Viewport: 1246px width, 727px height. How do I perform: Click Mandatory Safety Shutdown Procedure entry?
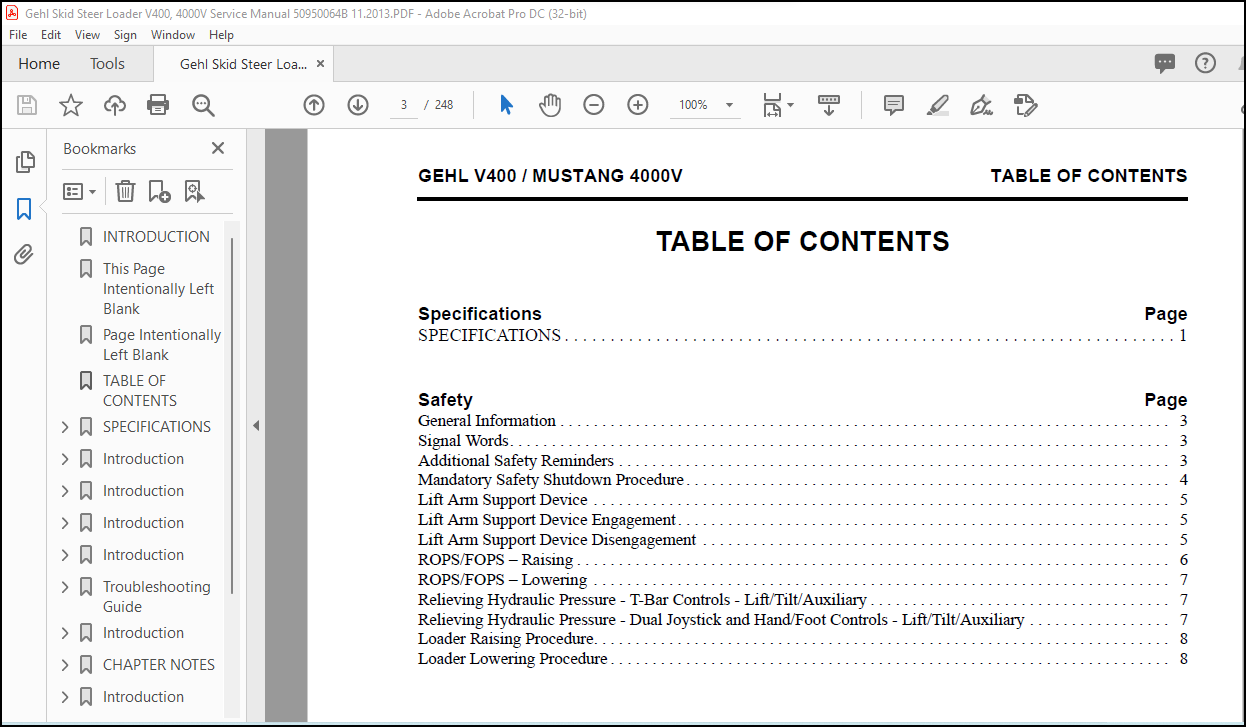click(x=802, y=480)
